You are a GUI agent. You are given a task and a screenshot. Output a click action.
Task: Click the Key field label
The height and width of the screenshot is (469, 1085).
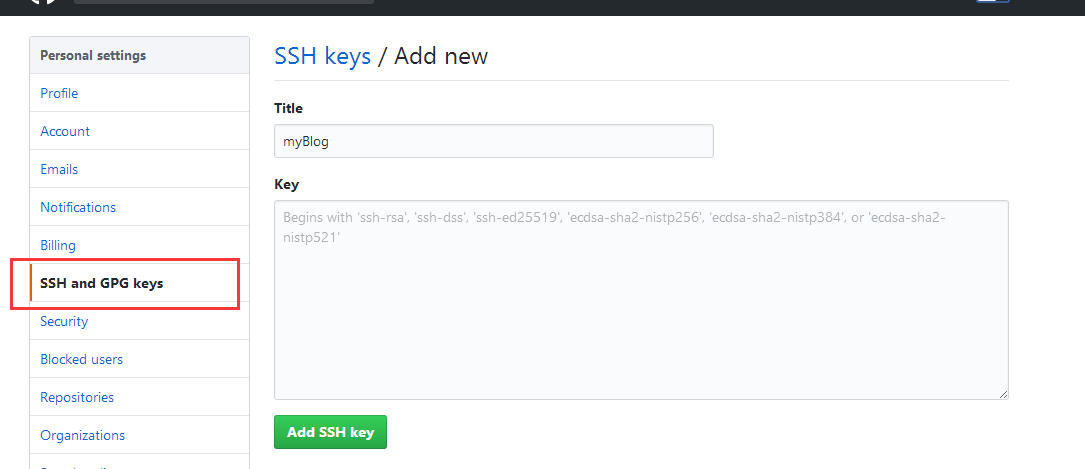click(286, 184)
